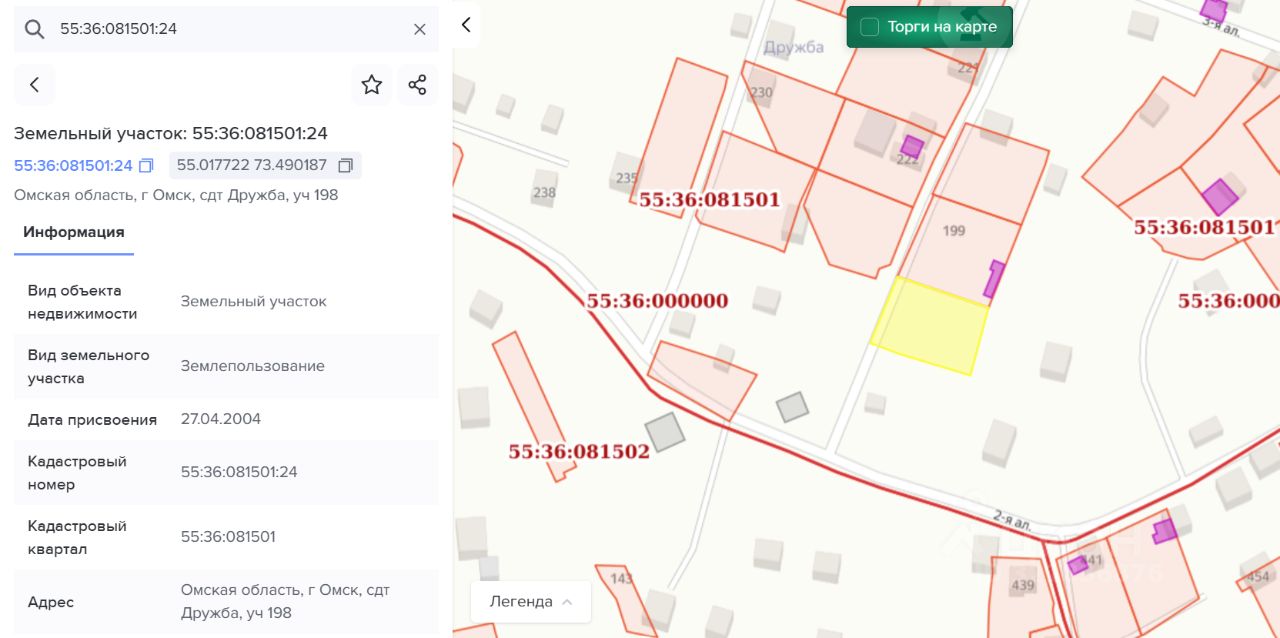Copy coordinates 55.017722 73.490187 icon
Image resolution: width=1280 pixels, height=638 pixels.
point(346,165)
